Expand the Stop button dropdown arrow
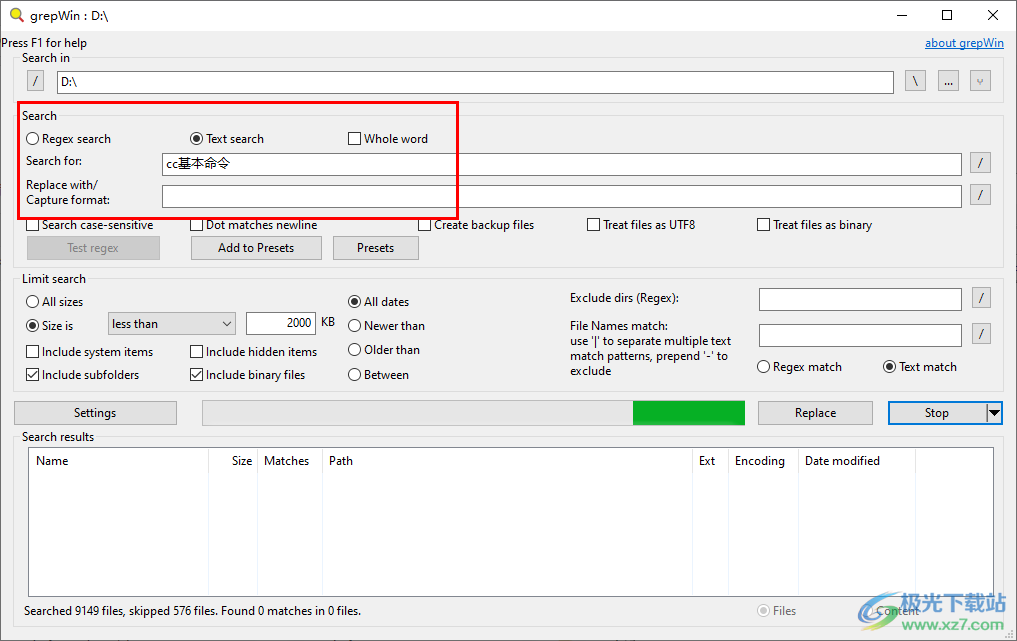The image size is (1017, 641). [x=994, y=413]
